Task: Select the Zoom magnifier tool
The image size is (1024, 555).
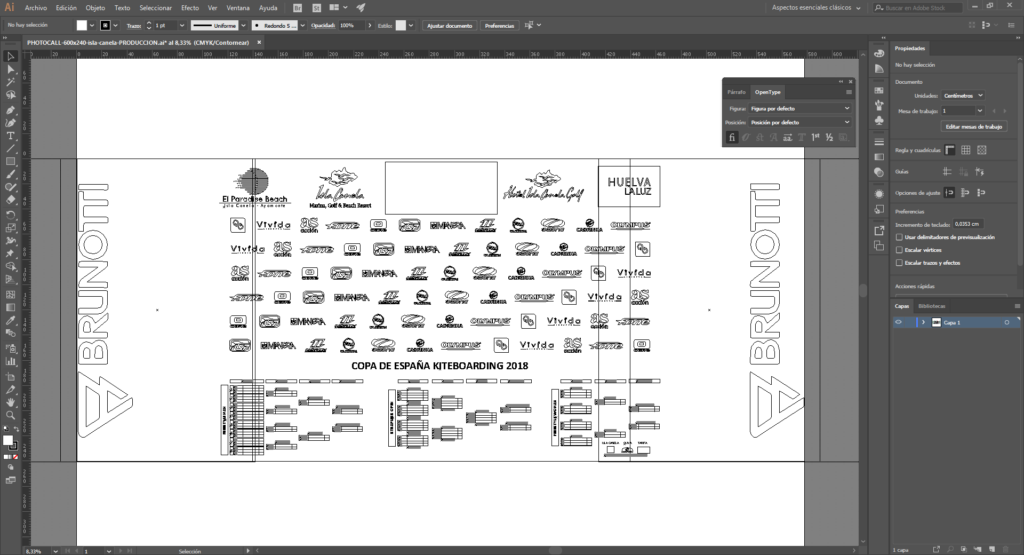Action: (x=10, y=415)
